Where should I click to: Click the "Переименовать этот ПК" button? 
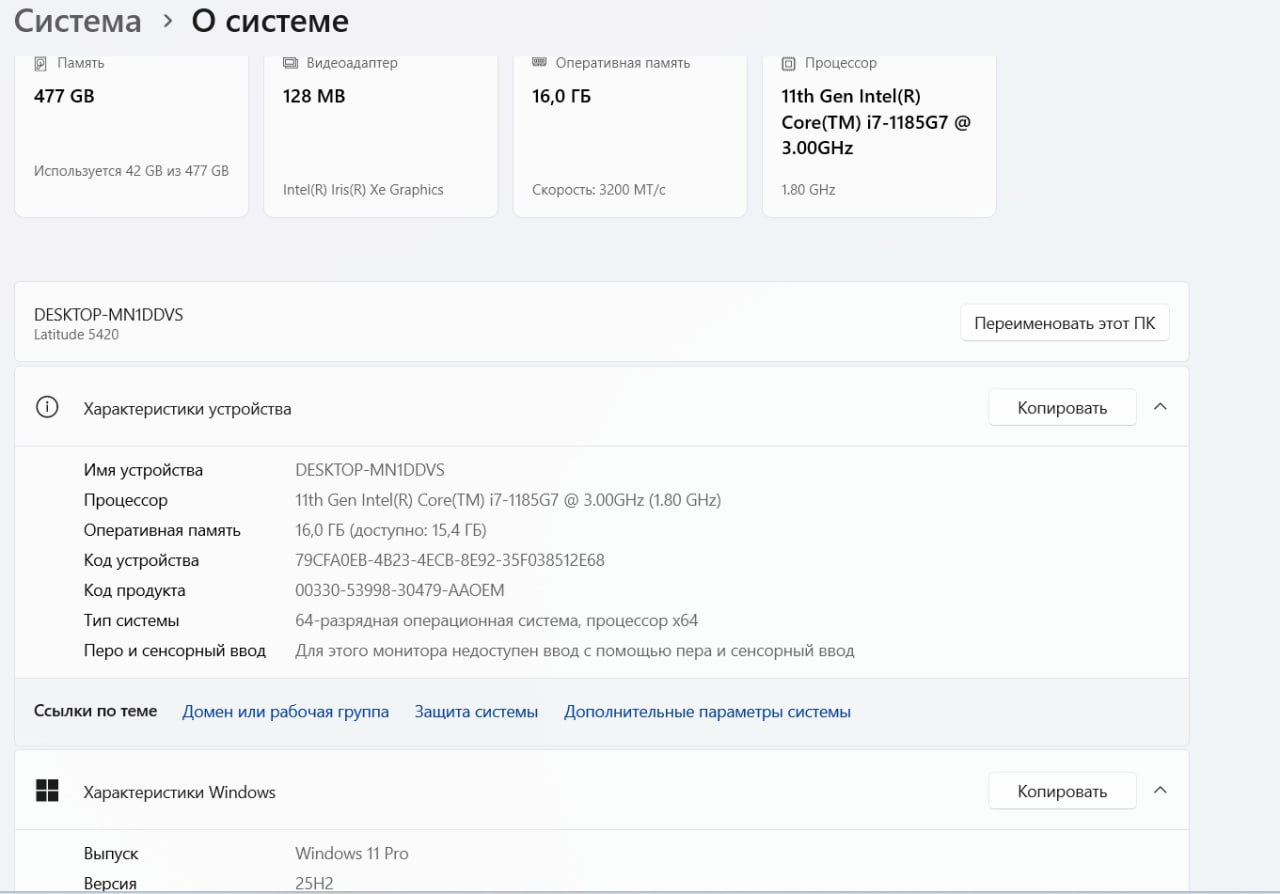tap(1065, 323)
